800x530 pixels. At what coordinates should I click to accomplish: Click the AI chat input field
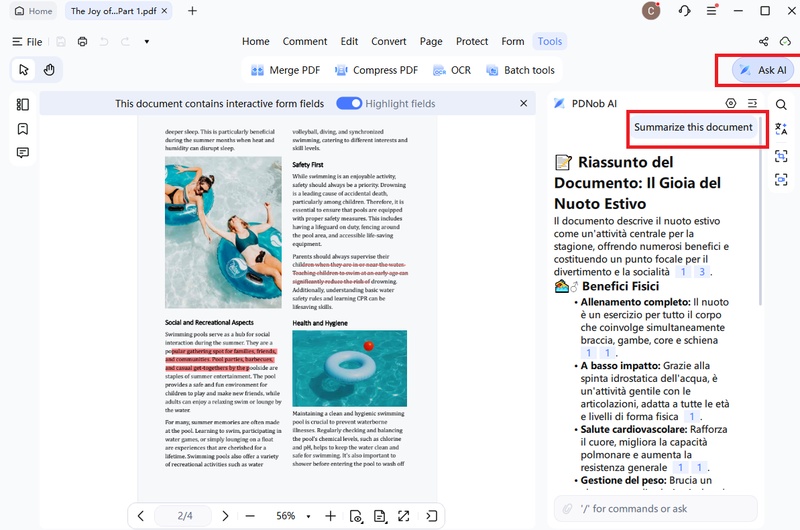(660, 509)
